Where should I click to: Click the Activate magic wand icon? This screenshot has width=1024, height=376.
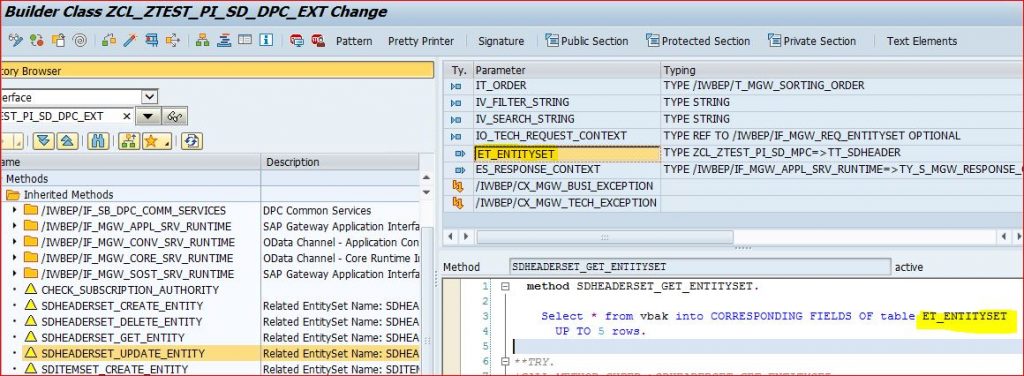[x=131, y=40]
